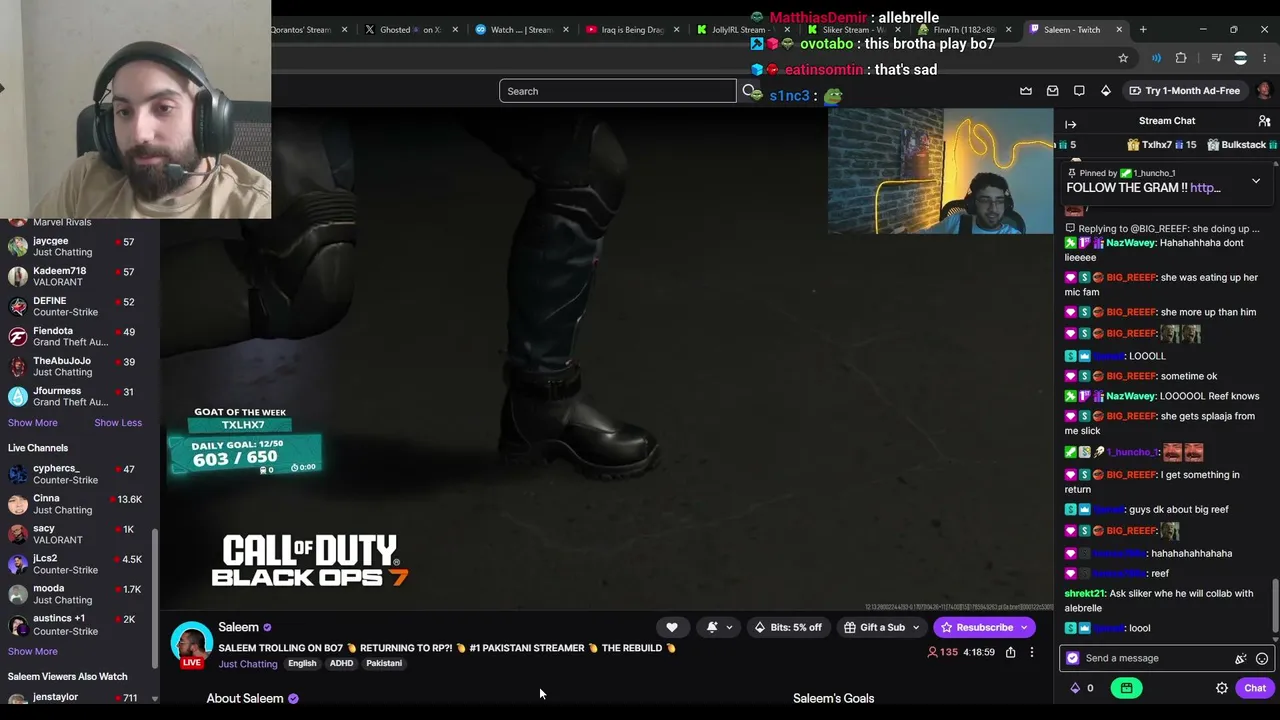Open the green rewards icon below chat
This screenshot has width=1280, height=720.
pos(1126,688)
